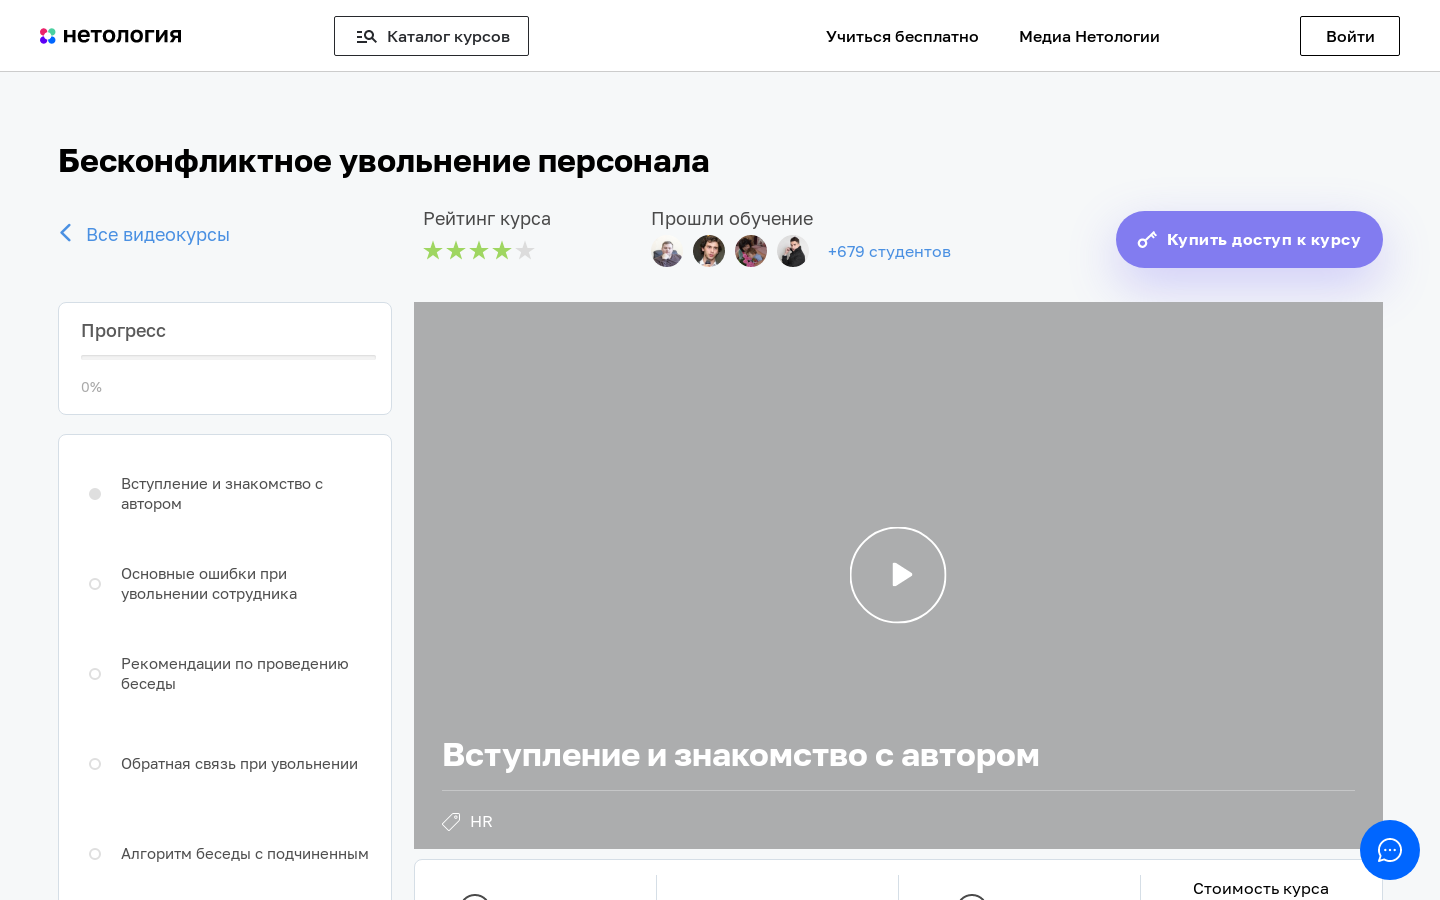Click status circle beside Основные ошибки lesson
The height and width of the screenshot is (900, 1440).
pyautogui.click(x=95, y=584)
